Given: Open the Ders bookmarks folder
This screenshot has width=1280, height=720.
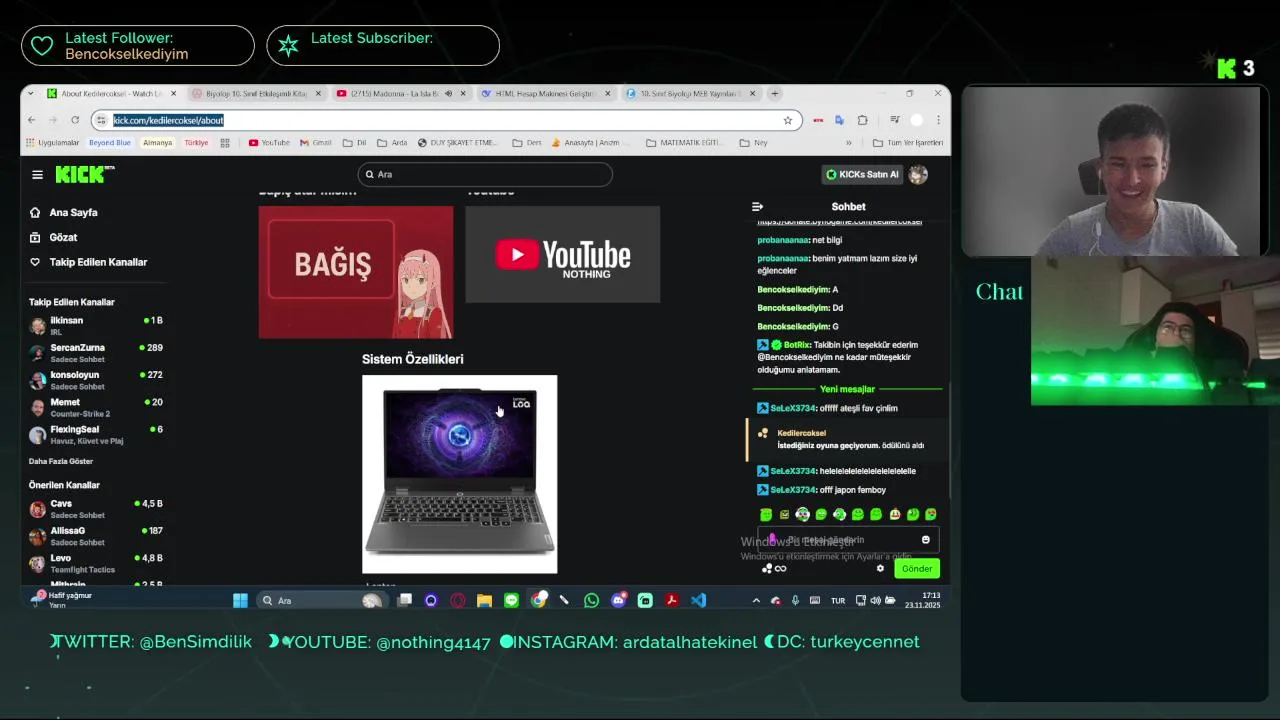Looking at the screenshot, I should click(527, 143).
